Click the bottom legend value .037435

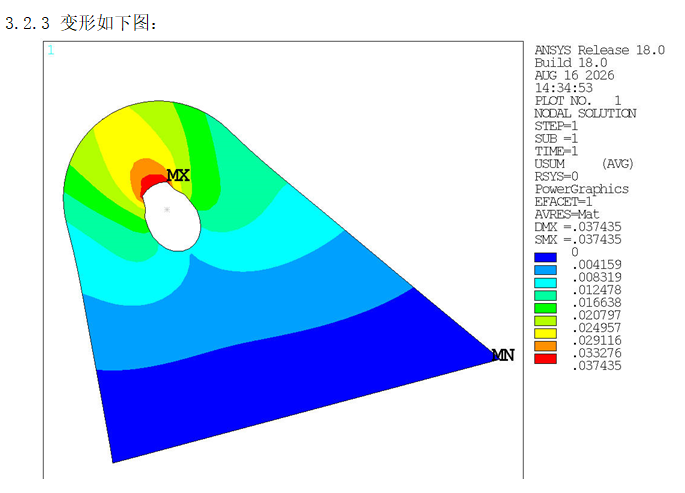(x=597, y=366)
